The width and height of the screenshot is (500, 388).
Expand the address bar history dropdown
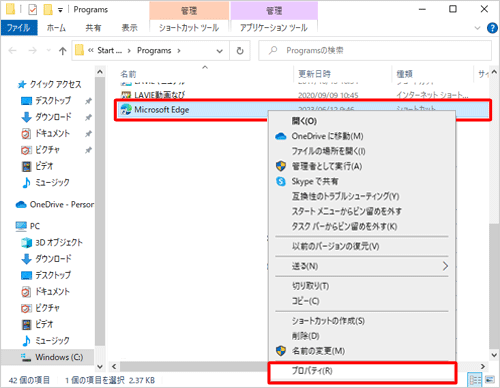(219, 51)
